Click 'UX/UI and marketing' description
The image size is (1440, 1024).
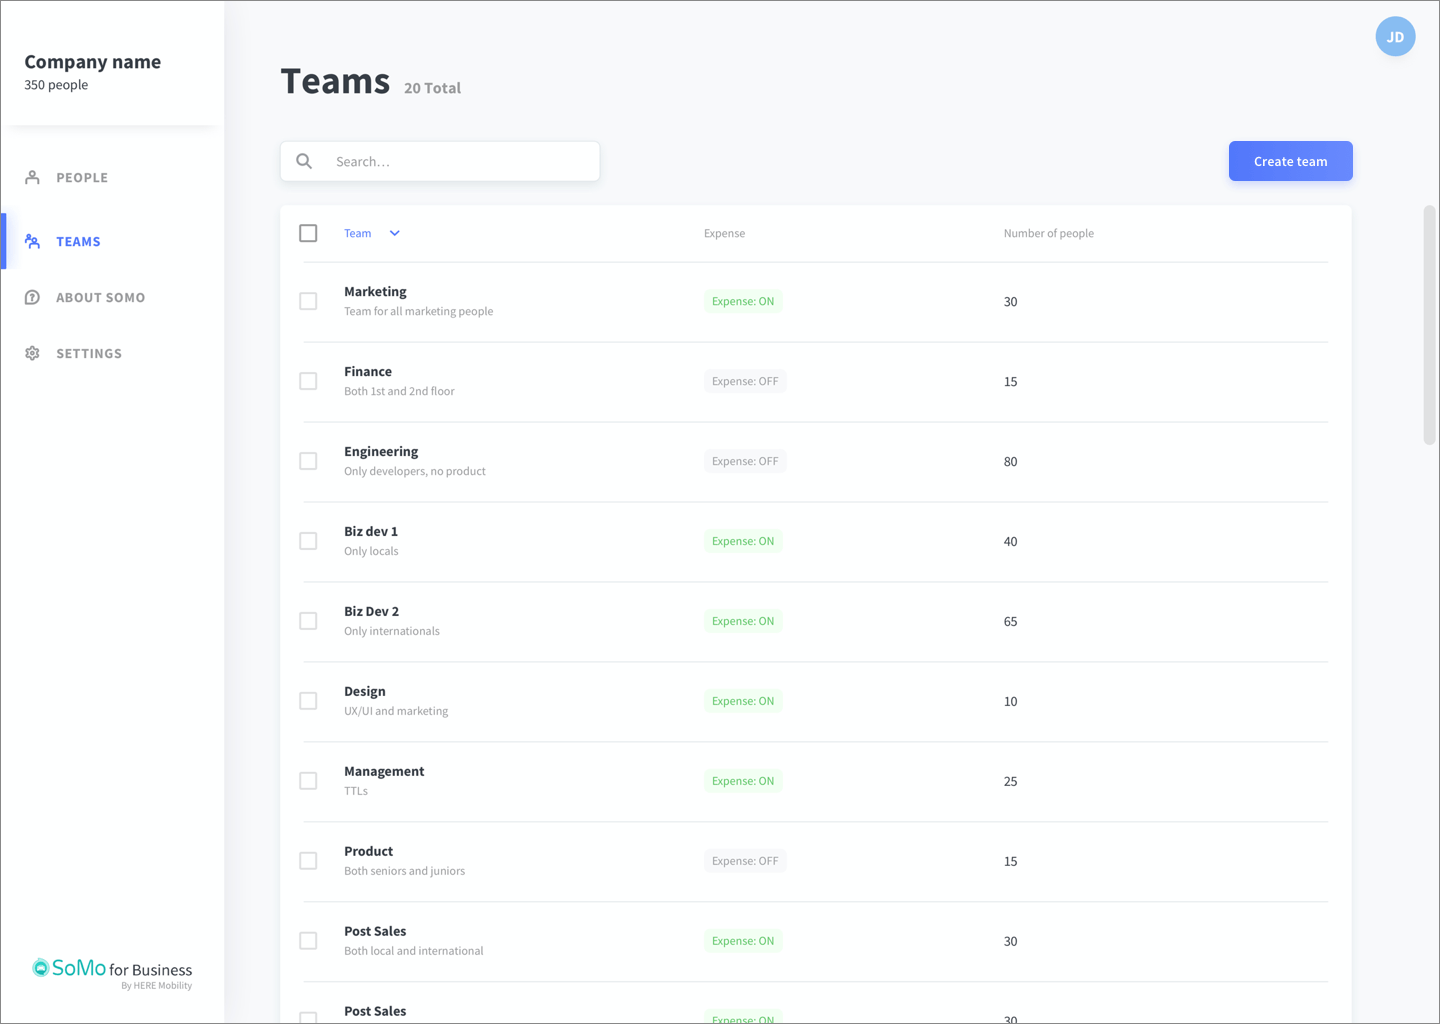396,711
